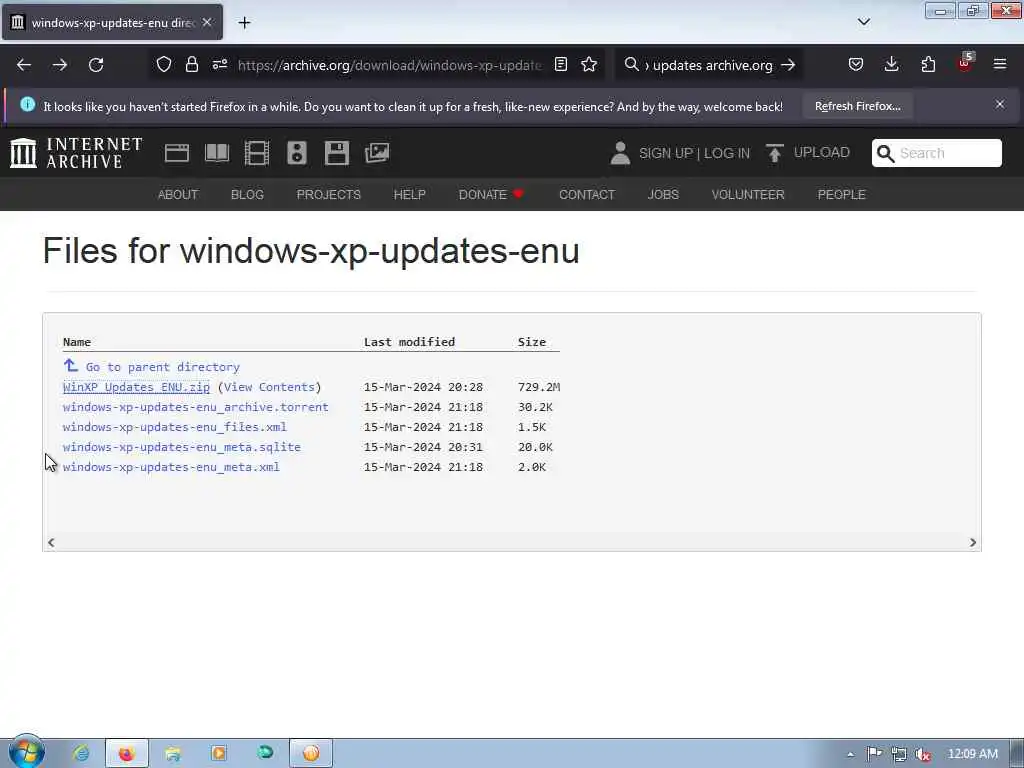The image size is (1024, 768).
Task: Open site permissions icon in address bar
Action: pyautogui.click(x=220, y=65)
